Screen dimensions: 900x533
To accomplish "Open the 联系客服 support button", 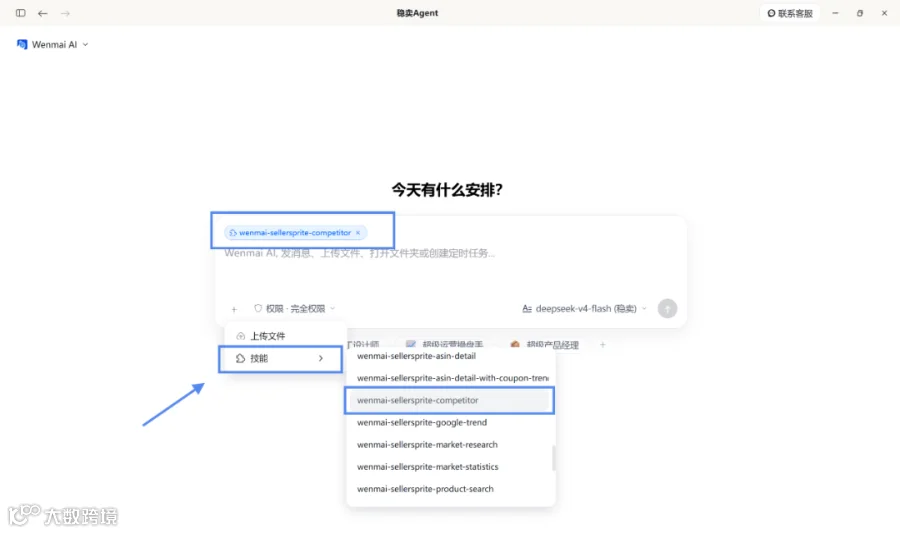I will tap(790, 13).
